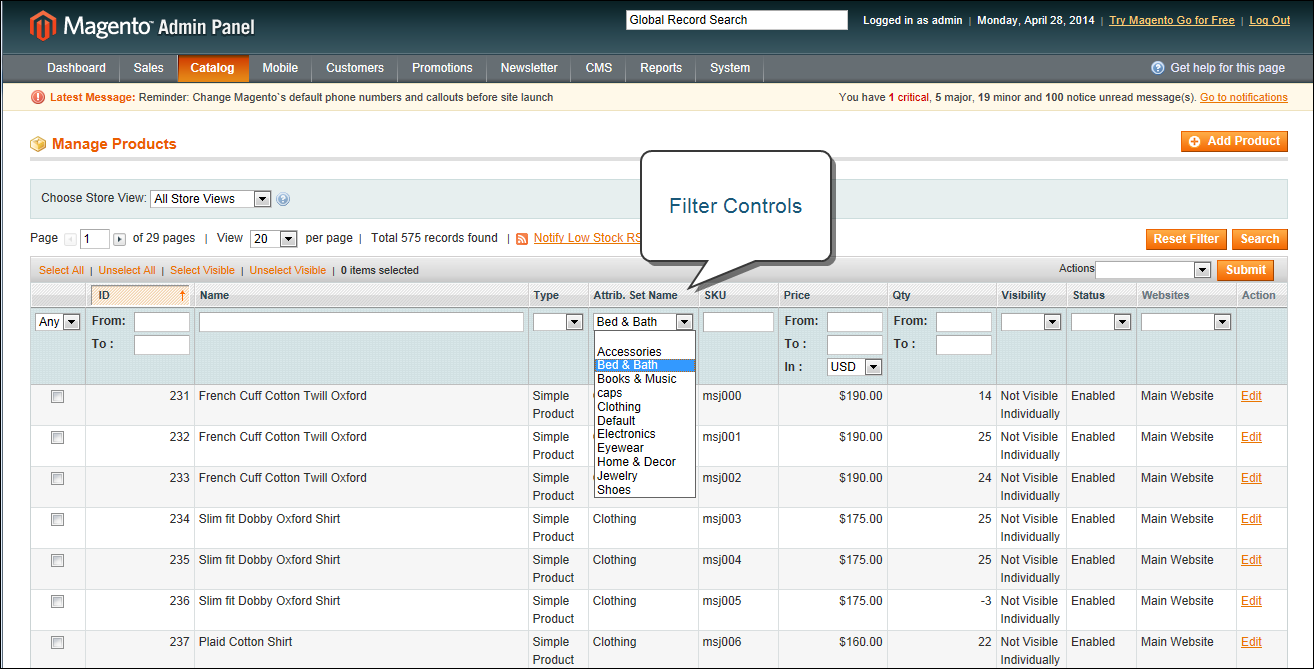Select Accessories in the attribute set list
The width and height of the screenshot is (1314, 669).
pyautogui.click(x=645, y=352)
